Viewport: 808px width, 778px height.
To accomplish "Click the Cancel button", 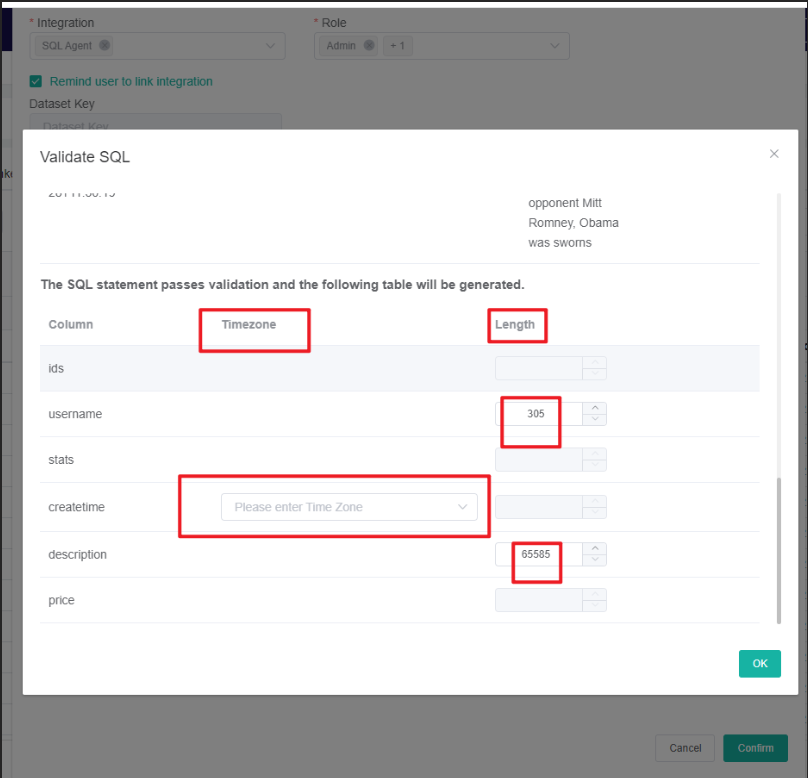I will 685,748.
